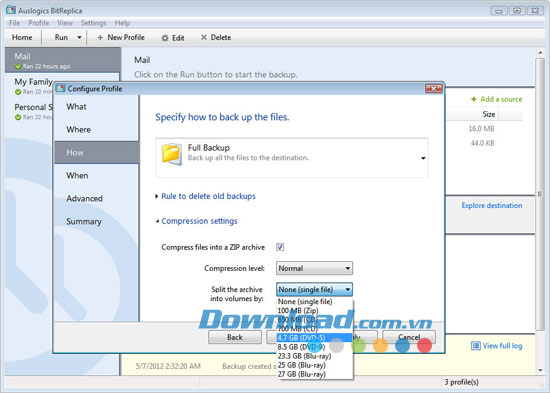Image resolution: width=550 pixels, height=393 pixels.
Task: Click the Run toolbar button
Action: point(61,37)
